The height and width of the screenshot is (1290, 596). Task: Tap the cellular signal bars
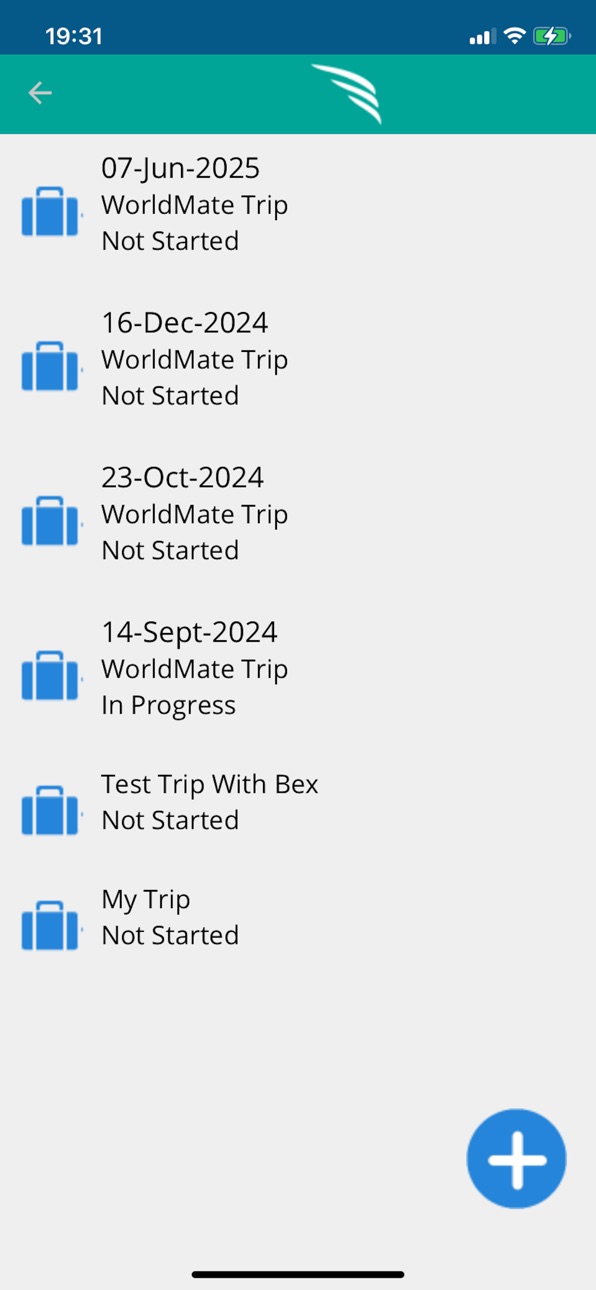(481, 37)
